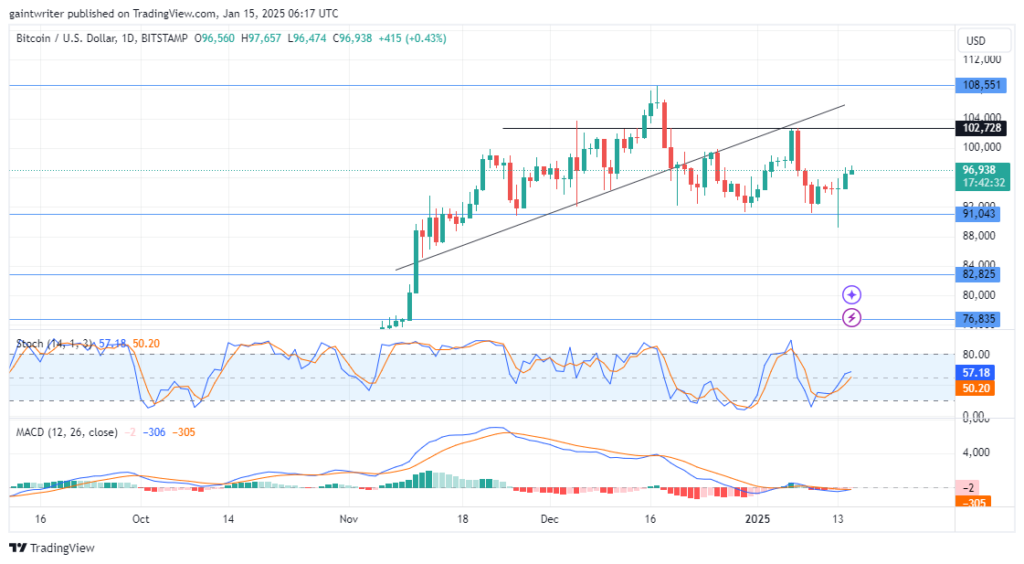Click the 2025 label on the time axis

pos(757,519)
